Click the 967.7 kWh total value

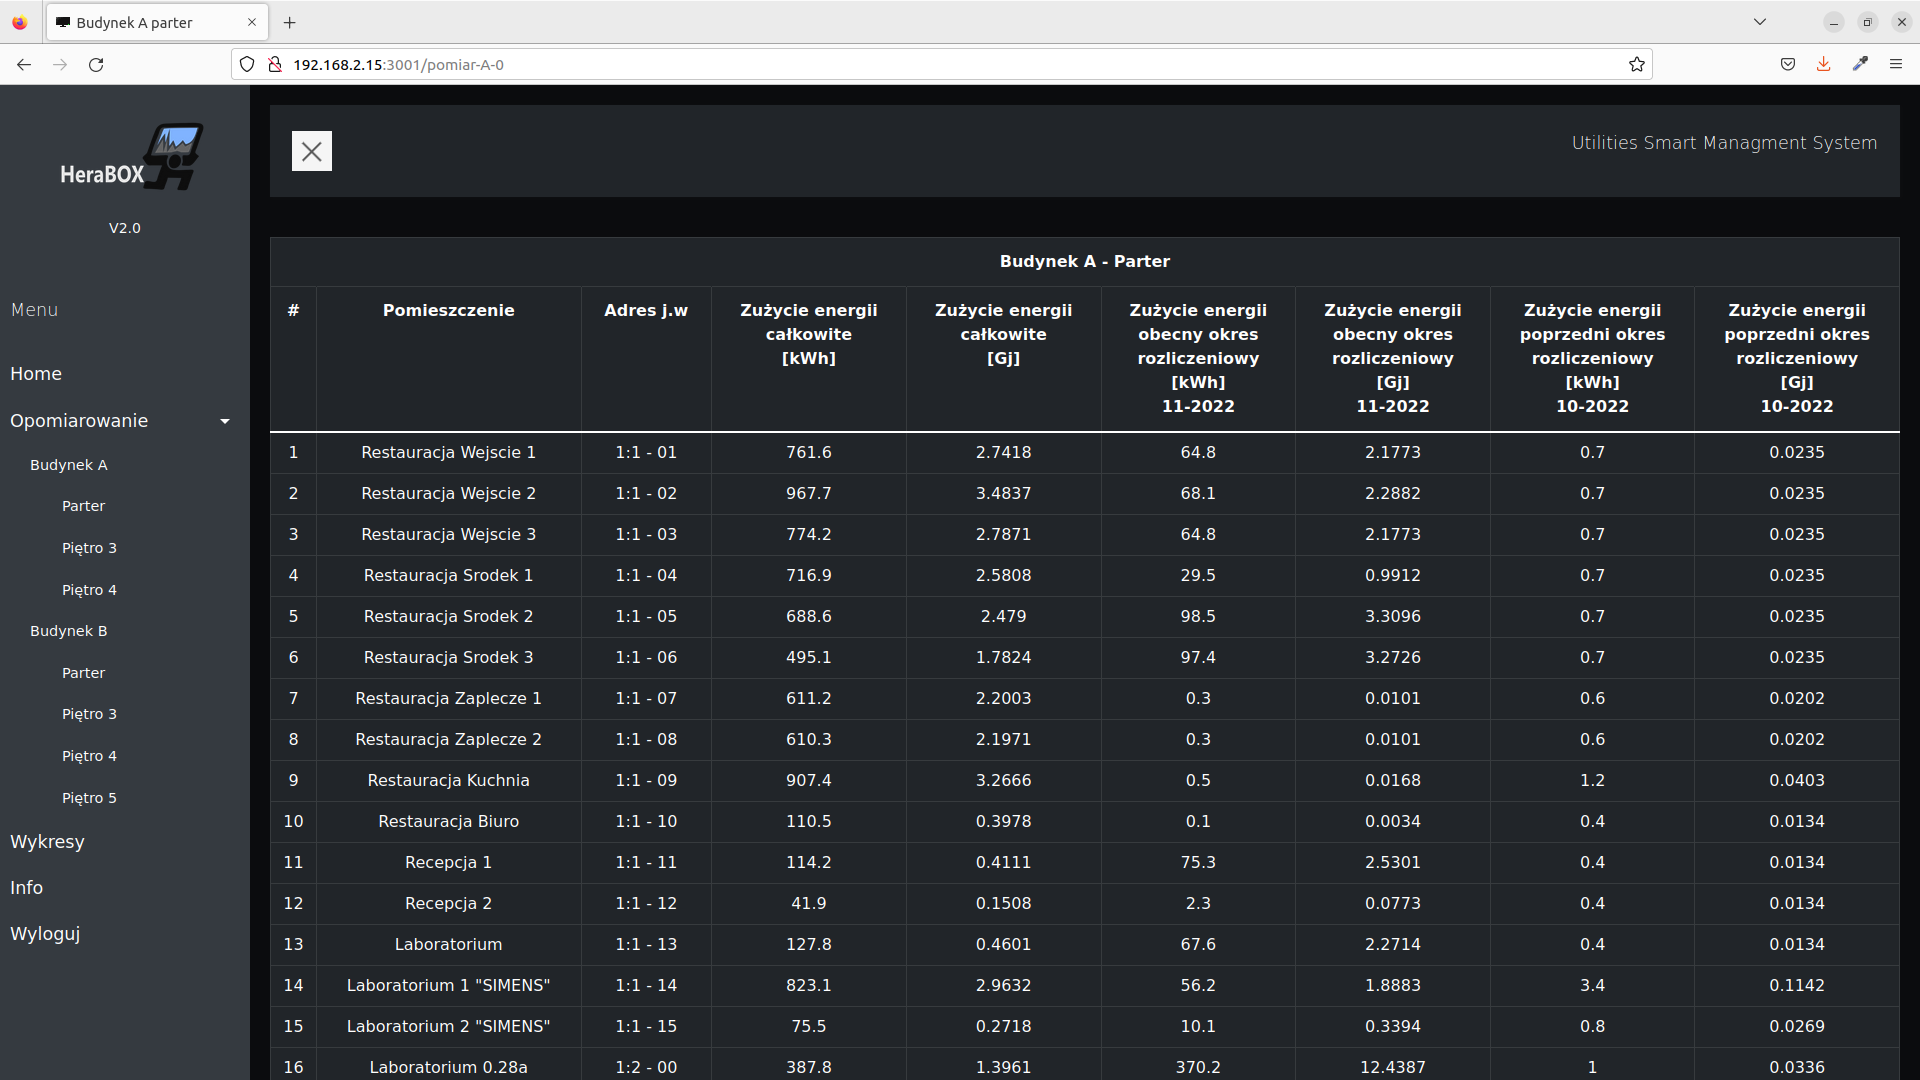[x=808, y=493]
